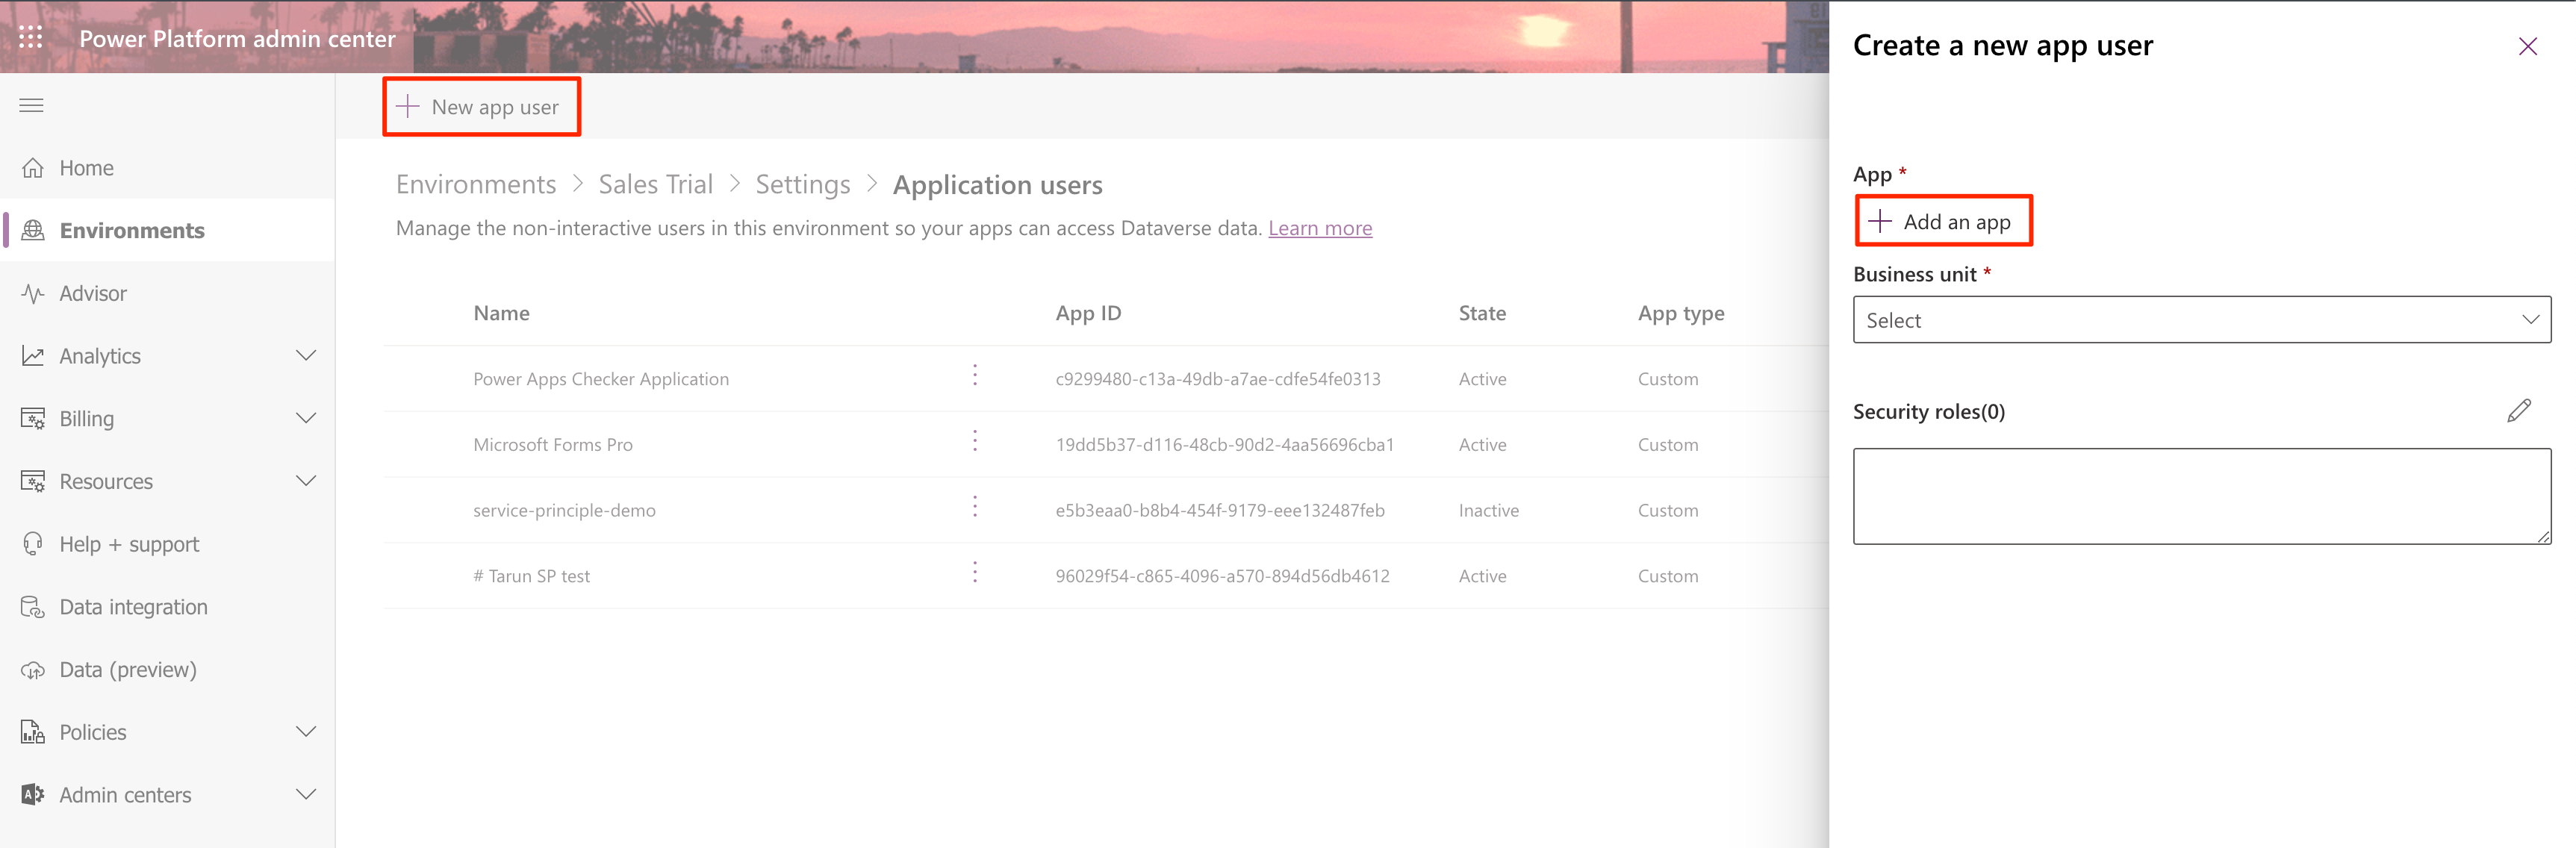The width and height of the screenshot is (2576, 848).
Task: Sort by the State column header
Action: (x=1481, y=313)
